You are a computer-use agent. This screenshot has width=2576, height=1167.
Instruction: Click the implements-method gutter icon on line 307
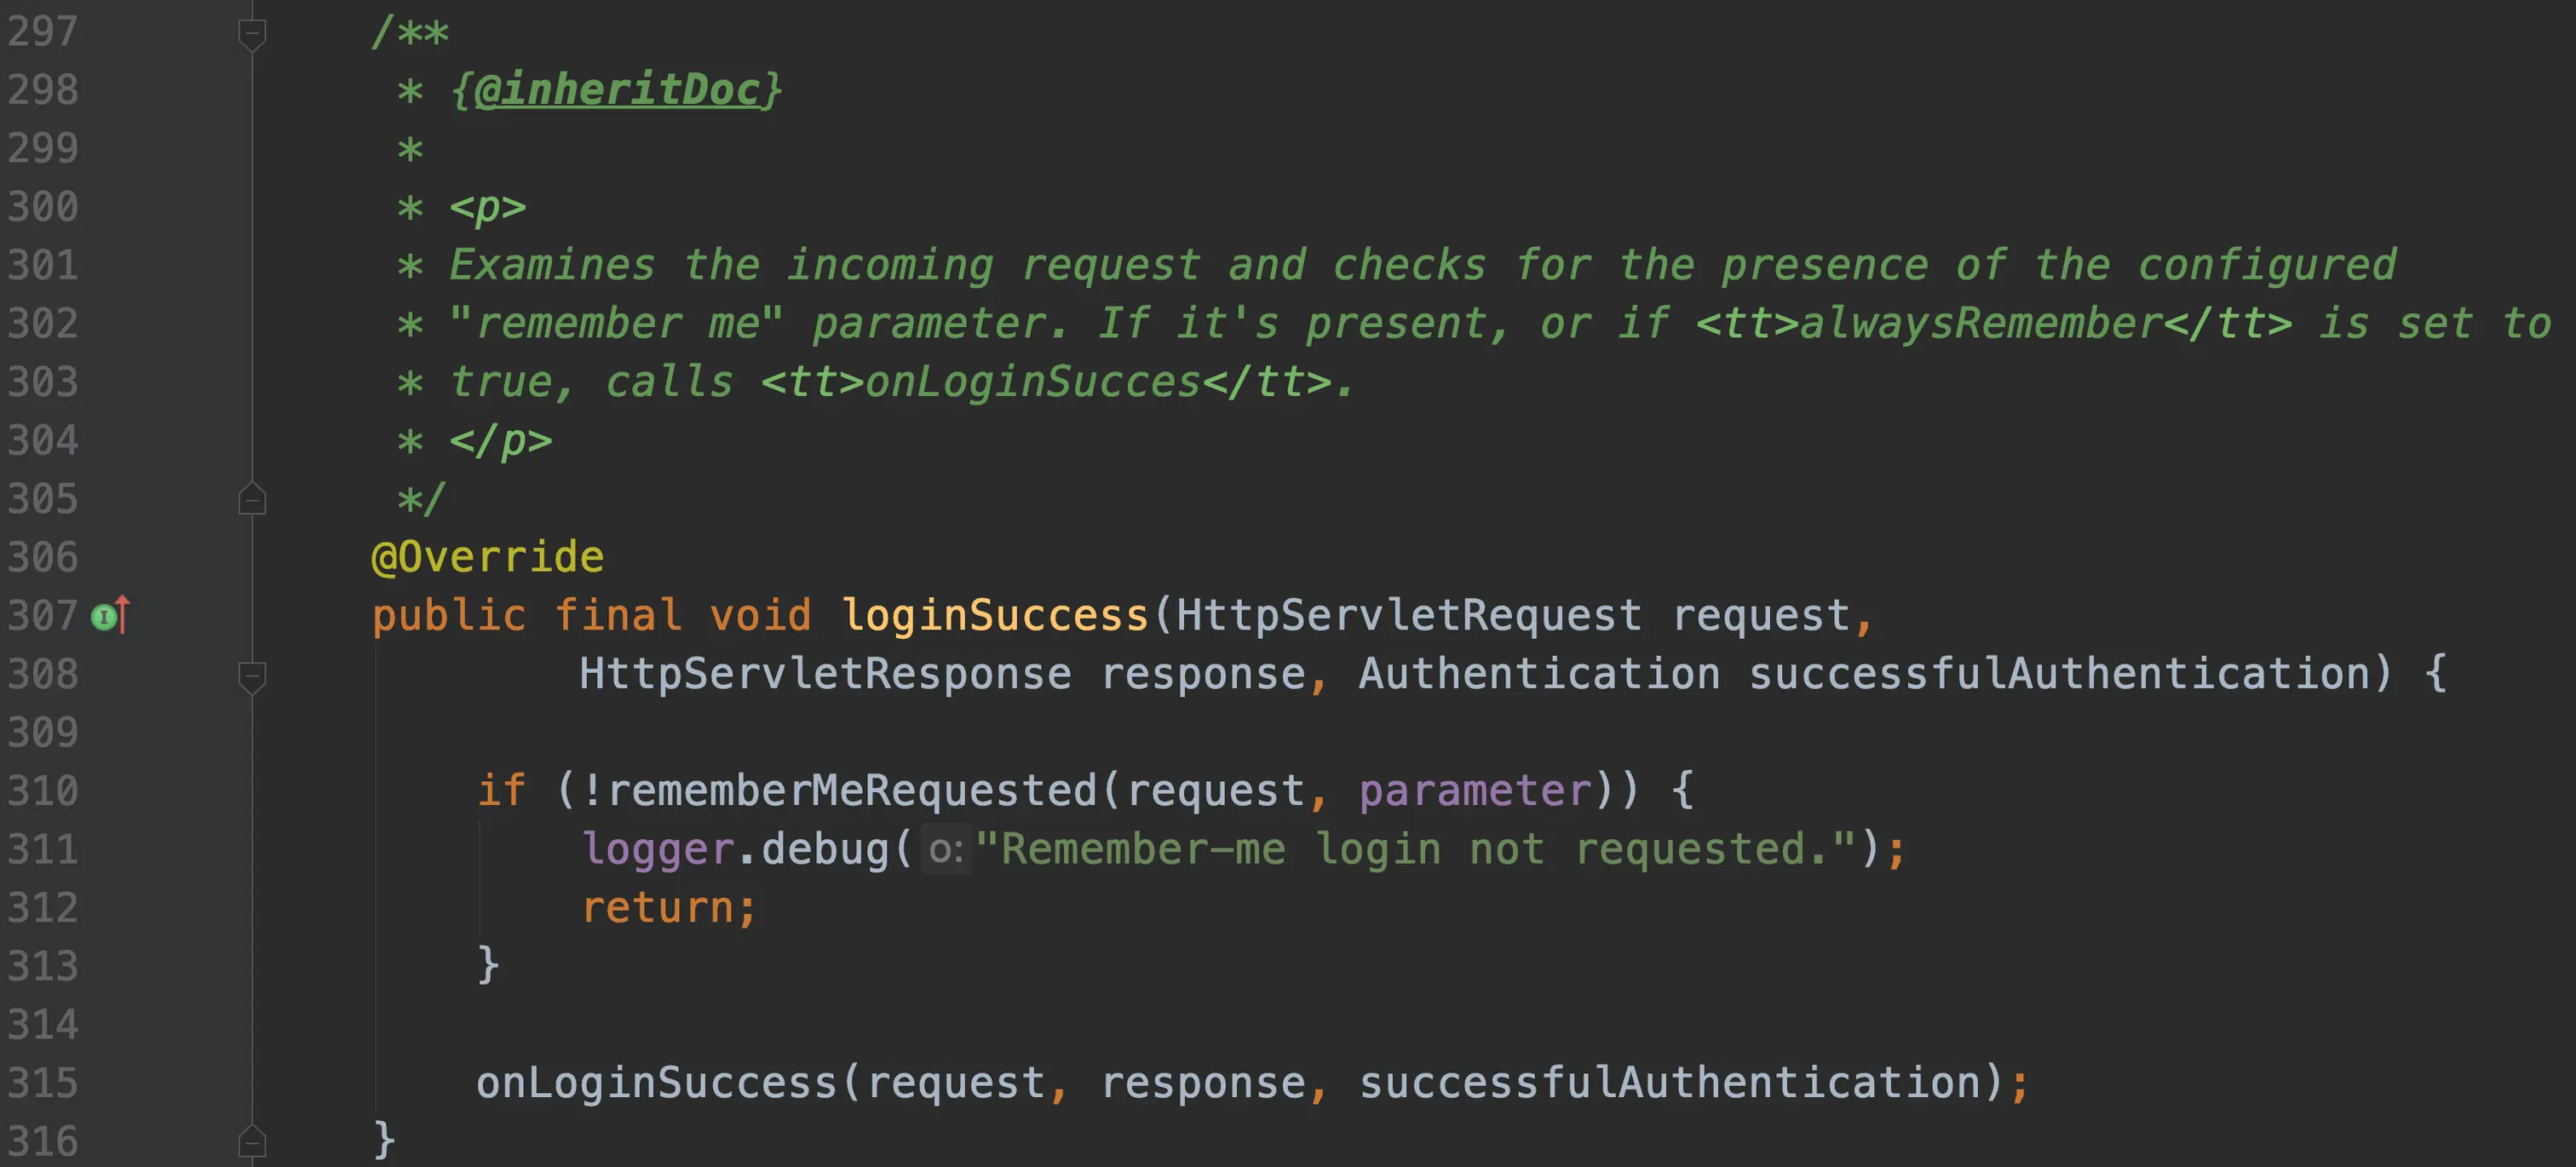pos(110,615)
